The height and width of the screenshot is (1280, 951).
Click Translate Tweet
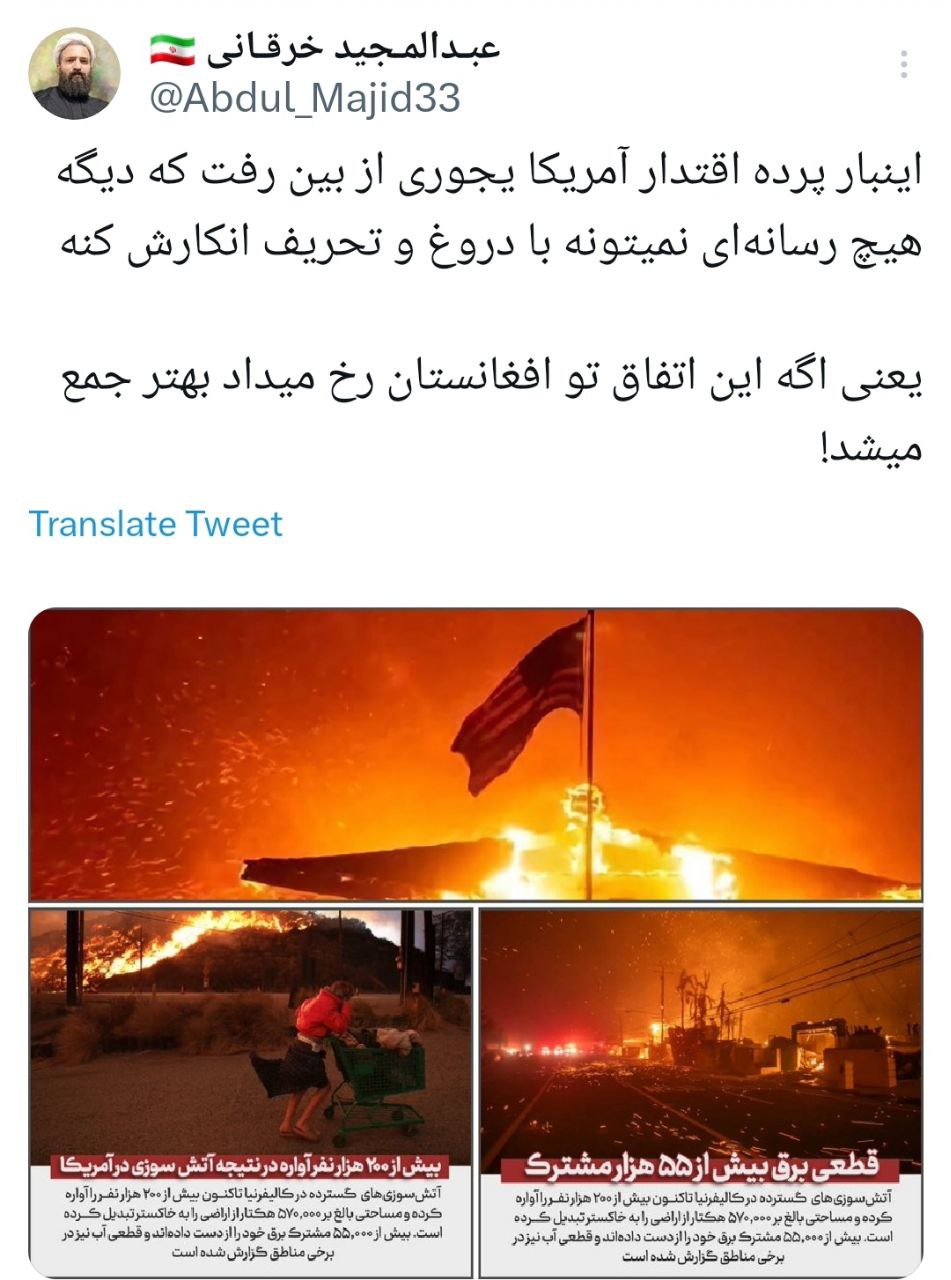[x=156, y=523]
